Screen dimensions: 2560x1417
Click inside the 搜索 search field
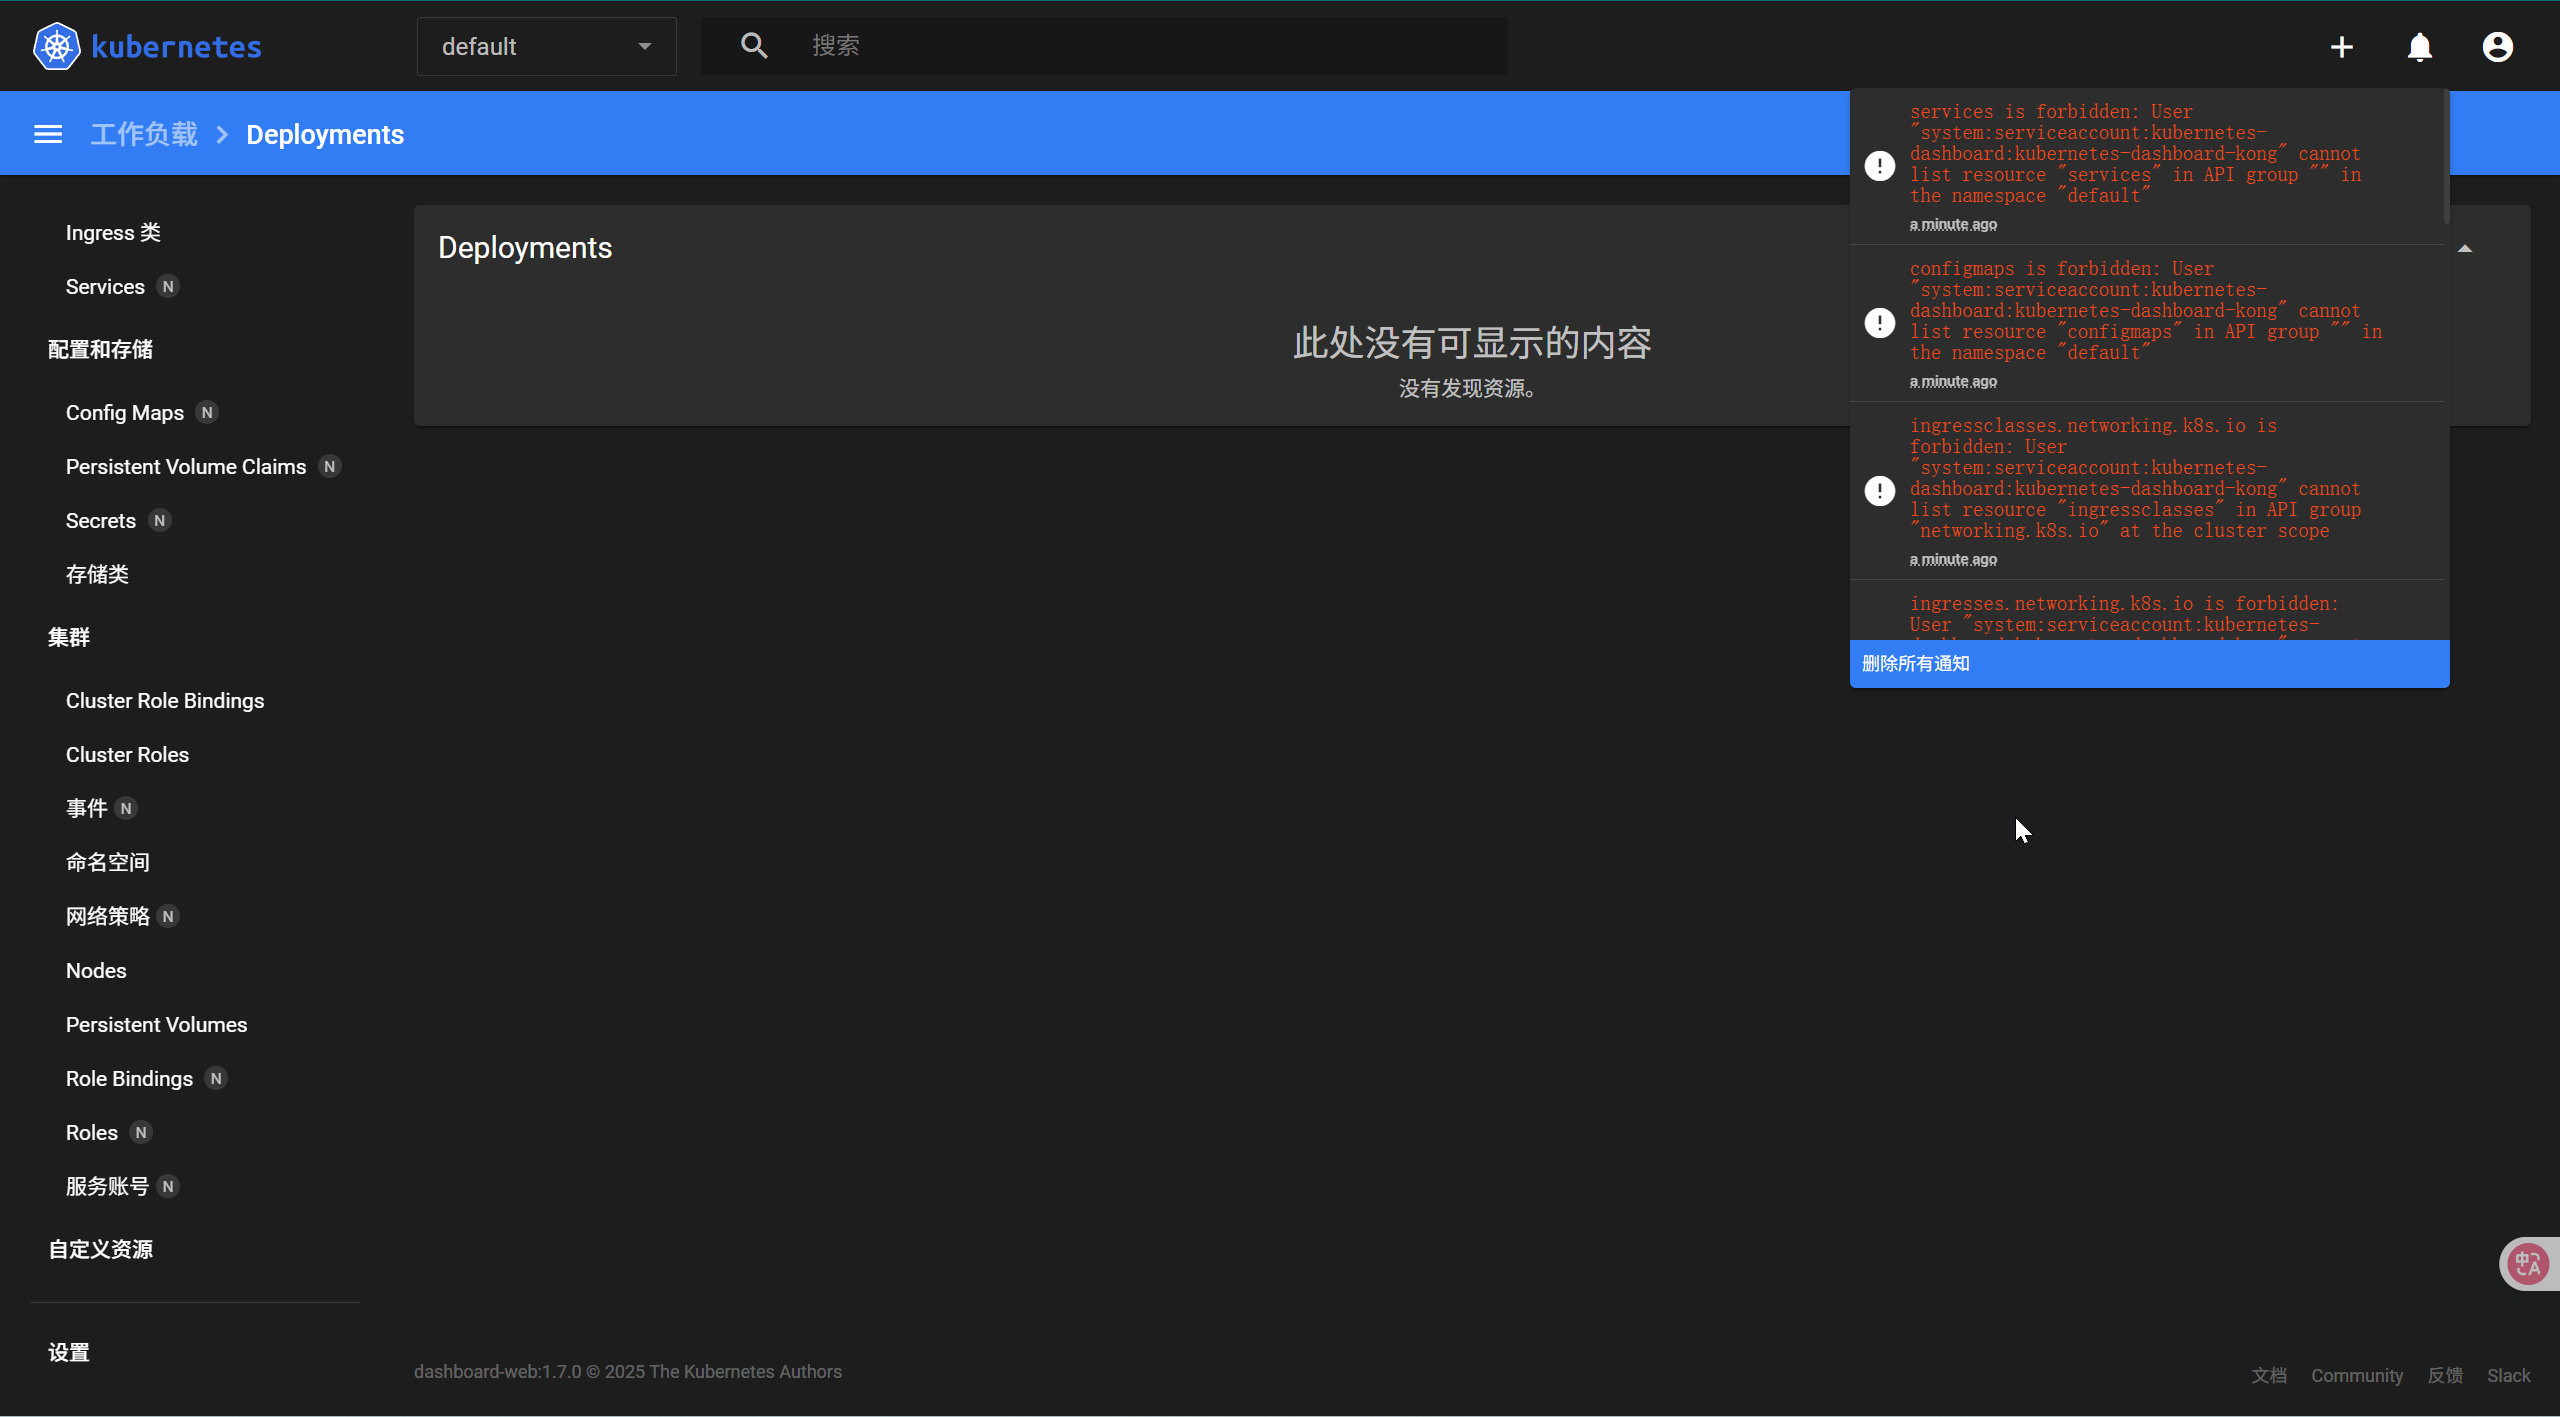click(1100, 45)
